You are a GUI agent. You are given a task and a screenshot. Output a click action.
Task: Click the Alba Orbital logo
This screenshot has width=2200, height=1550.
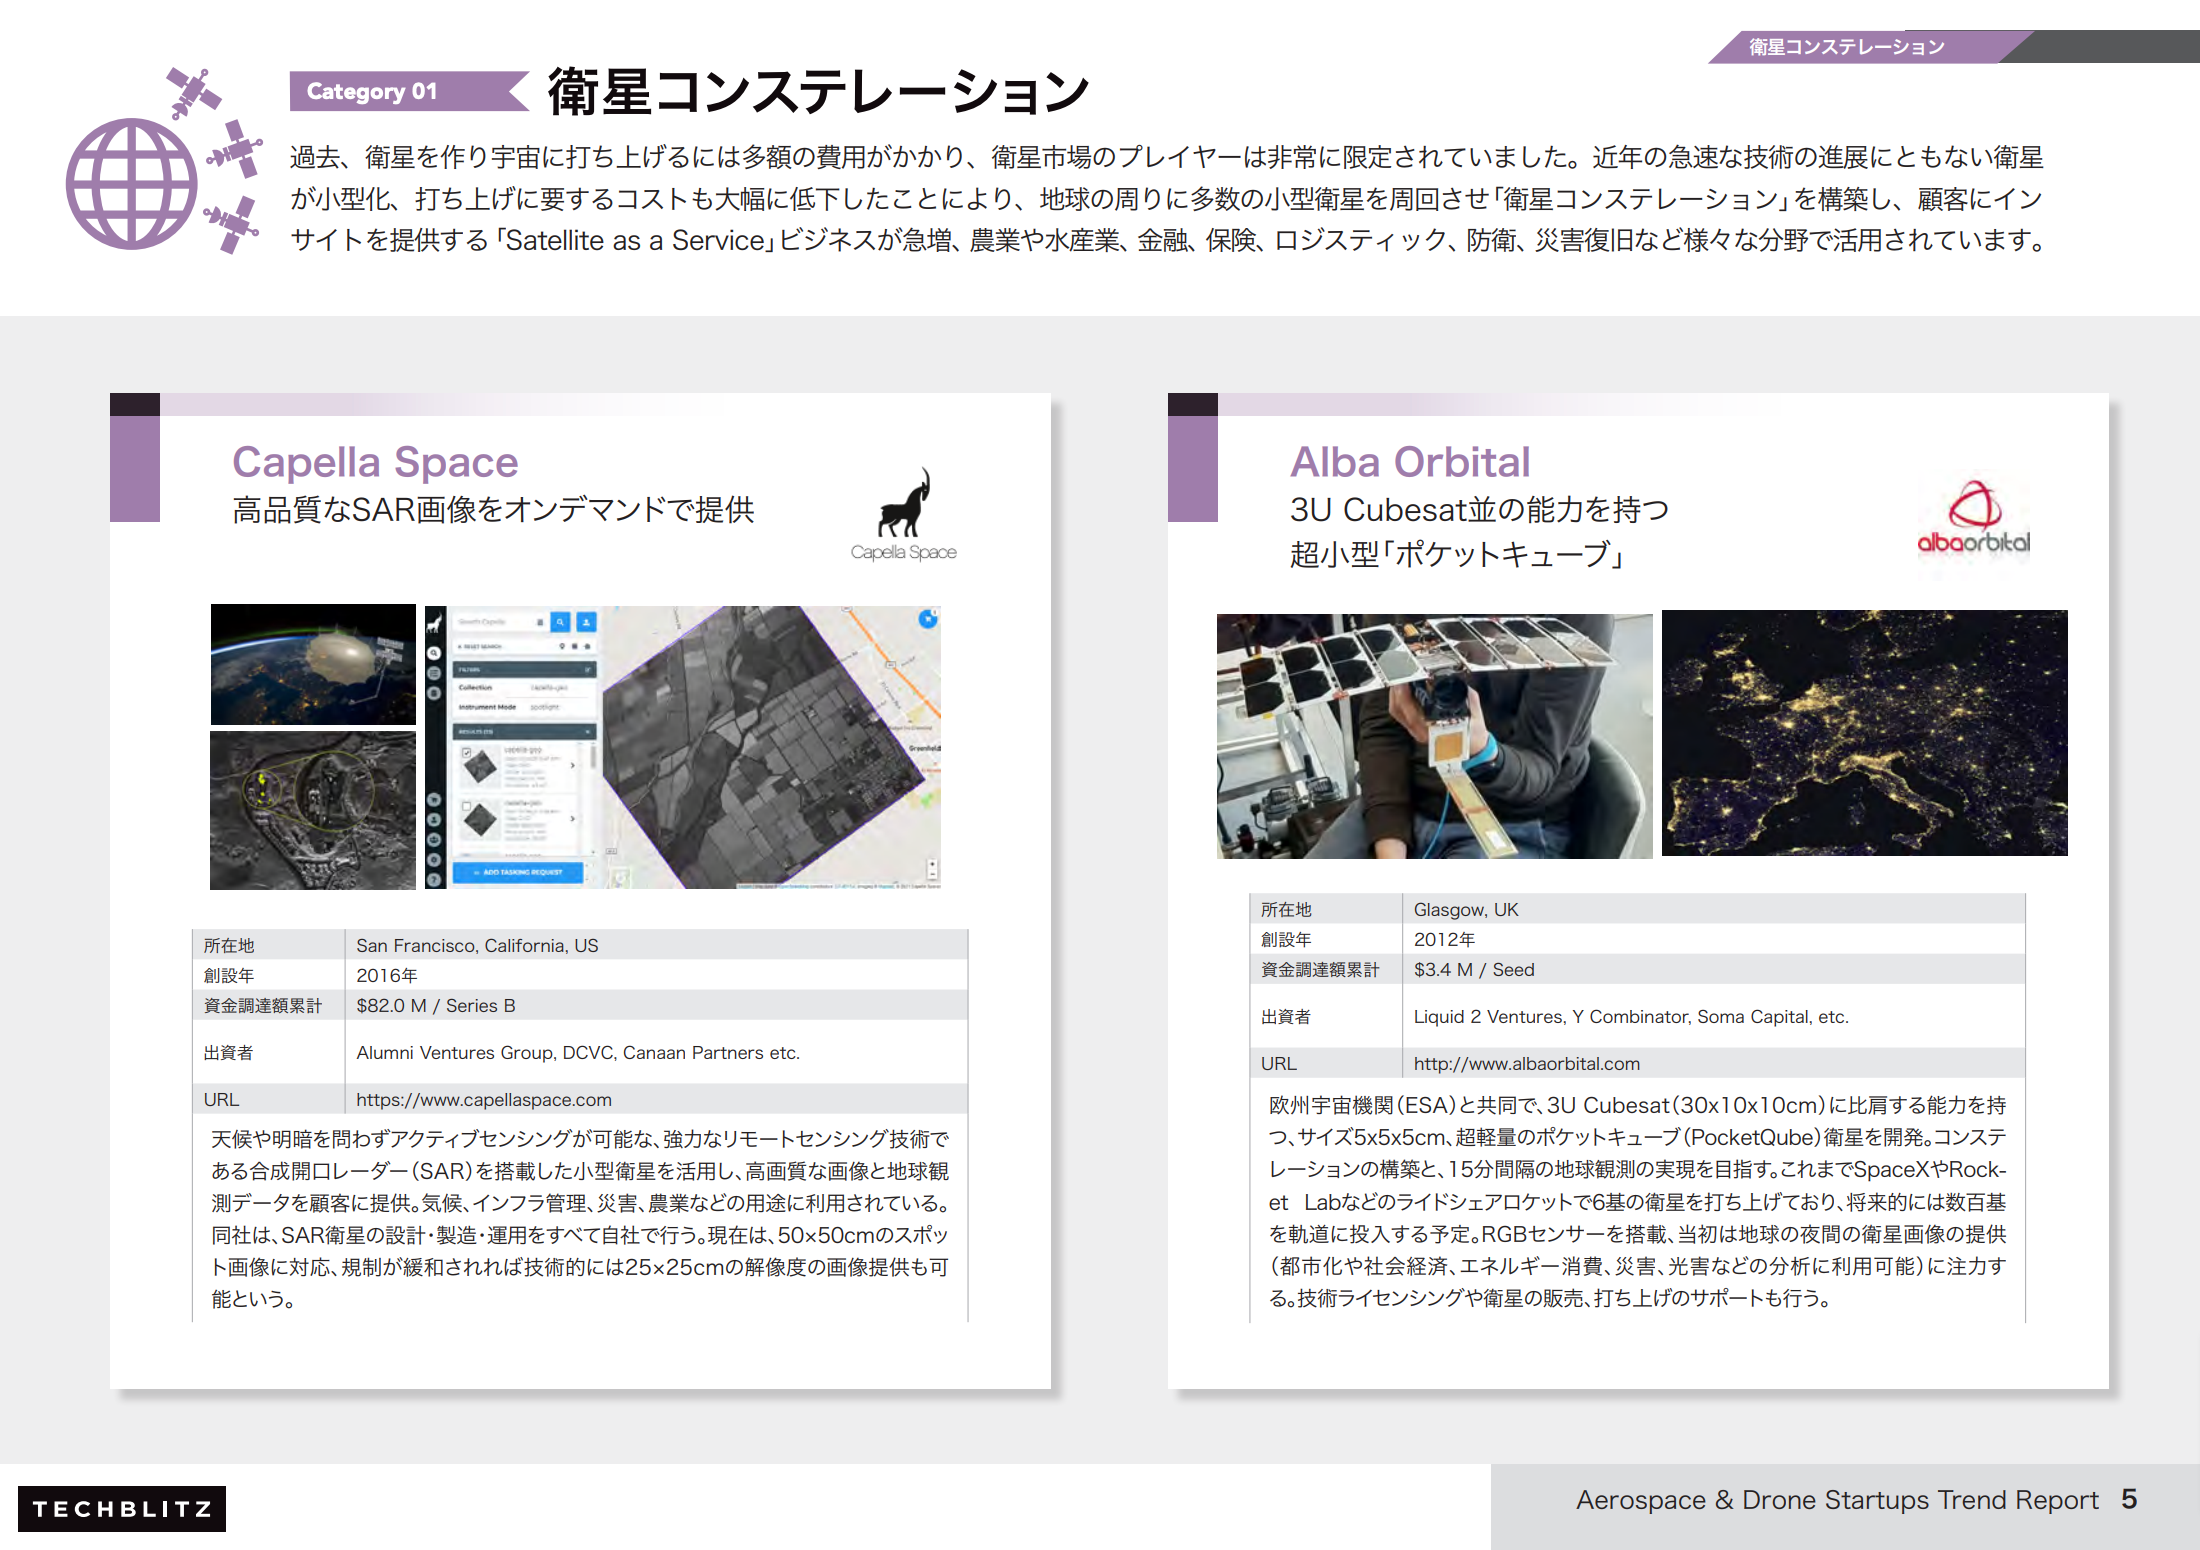[1973, 518]
